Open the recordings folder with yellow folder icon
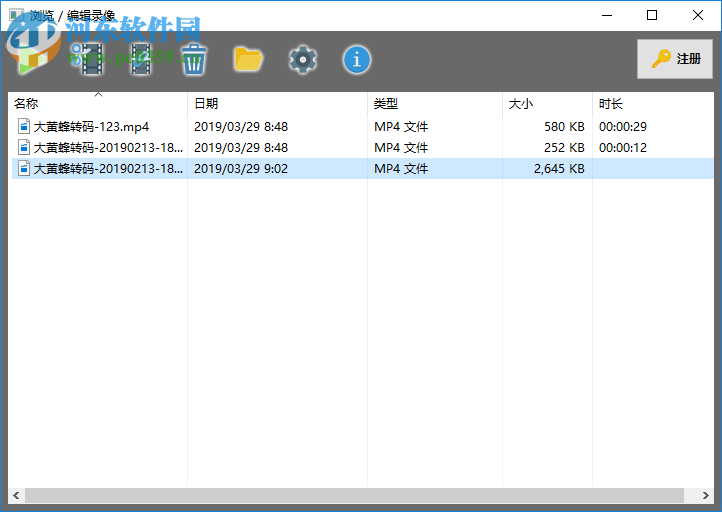Screen dimensions: 722x512 pyautogui.click(x=249, y=59)
